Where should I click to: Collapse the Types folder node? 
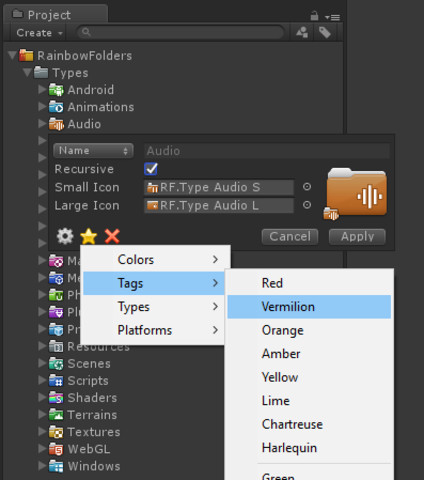(27, 72)
